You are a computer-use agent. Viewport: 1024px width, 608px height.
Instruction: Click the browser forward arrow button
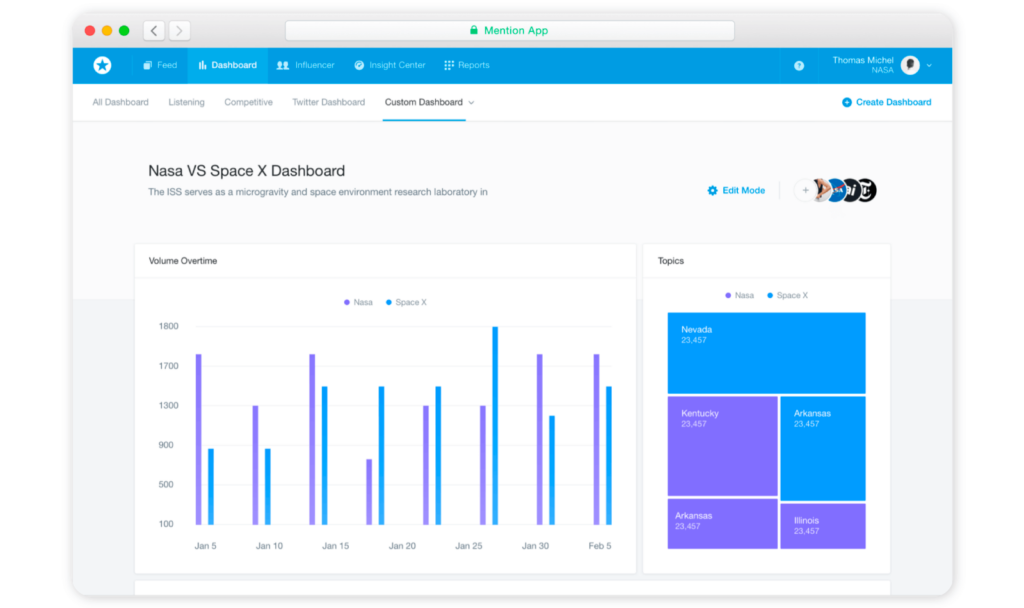tap(180, 30)
